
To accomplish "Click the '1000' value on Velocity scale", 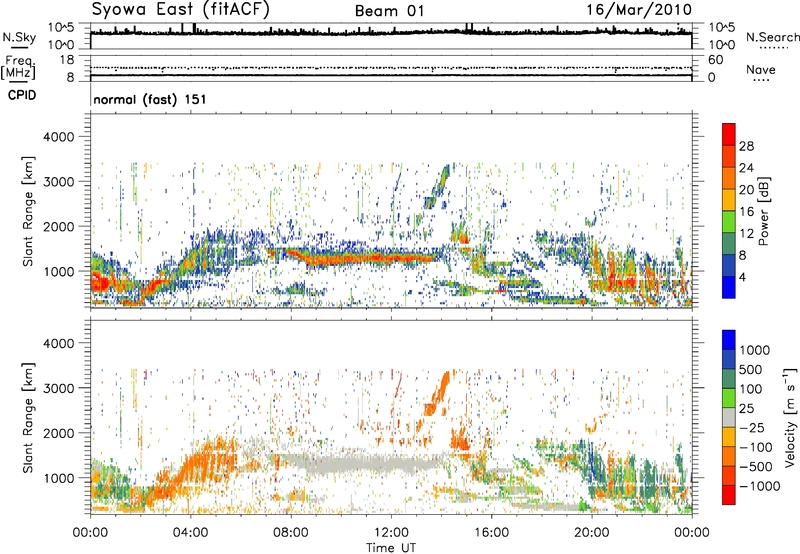I will pos(754,350).
